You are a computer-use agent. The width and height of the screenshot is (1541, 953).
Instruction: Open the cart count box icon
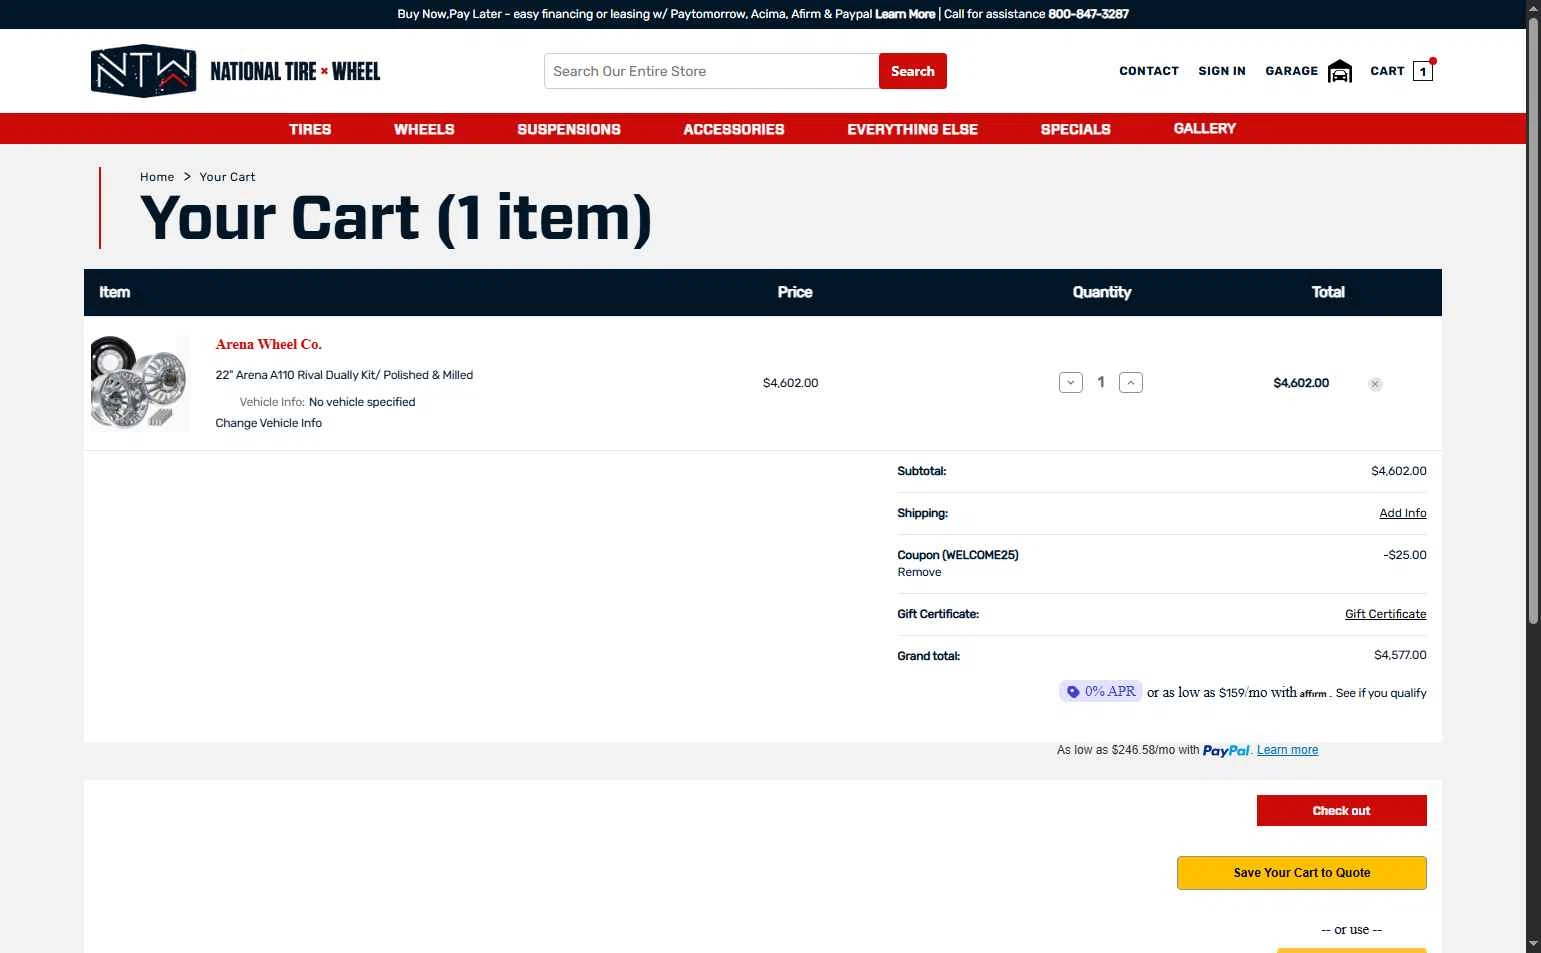coord(1423,71)
